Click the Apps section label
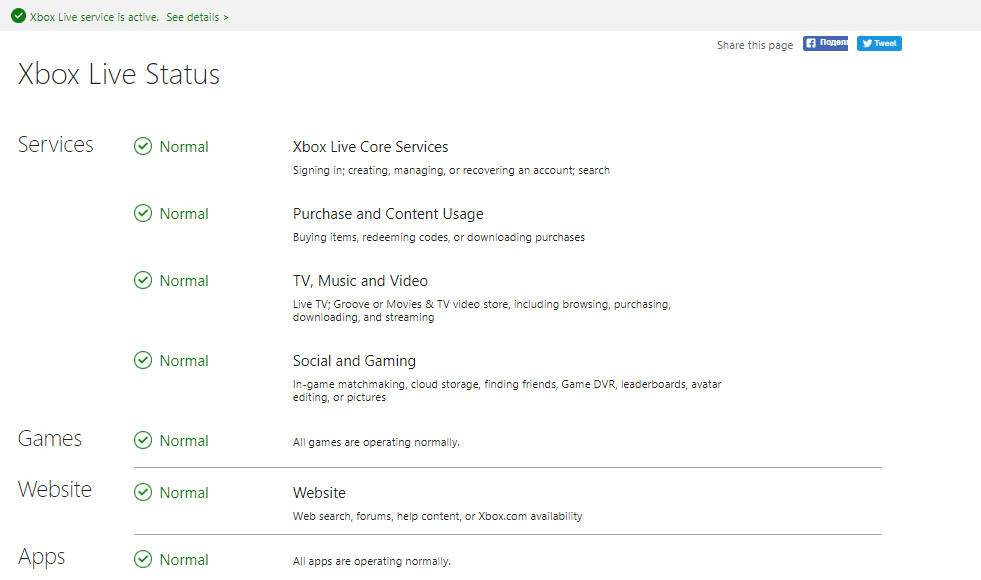Image resolution: width=981 pixels, height=580 pixels. (x=41, y=557)
